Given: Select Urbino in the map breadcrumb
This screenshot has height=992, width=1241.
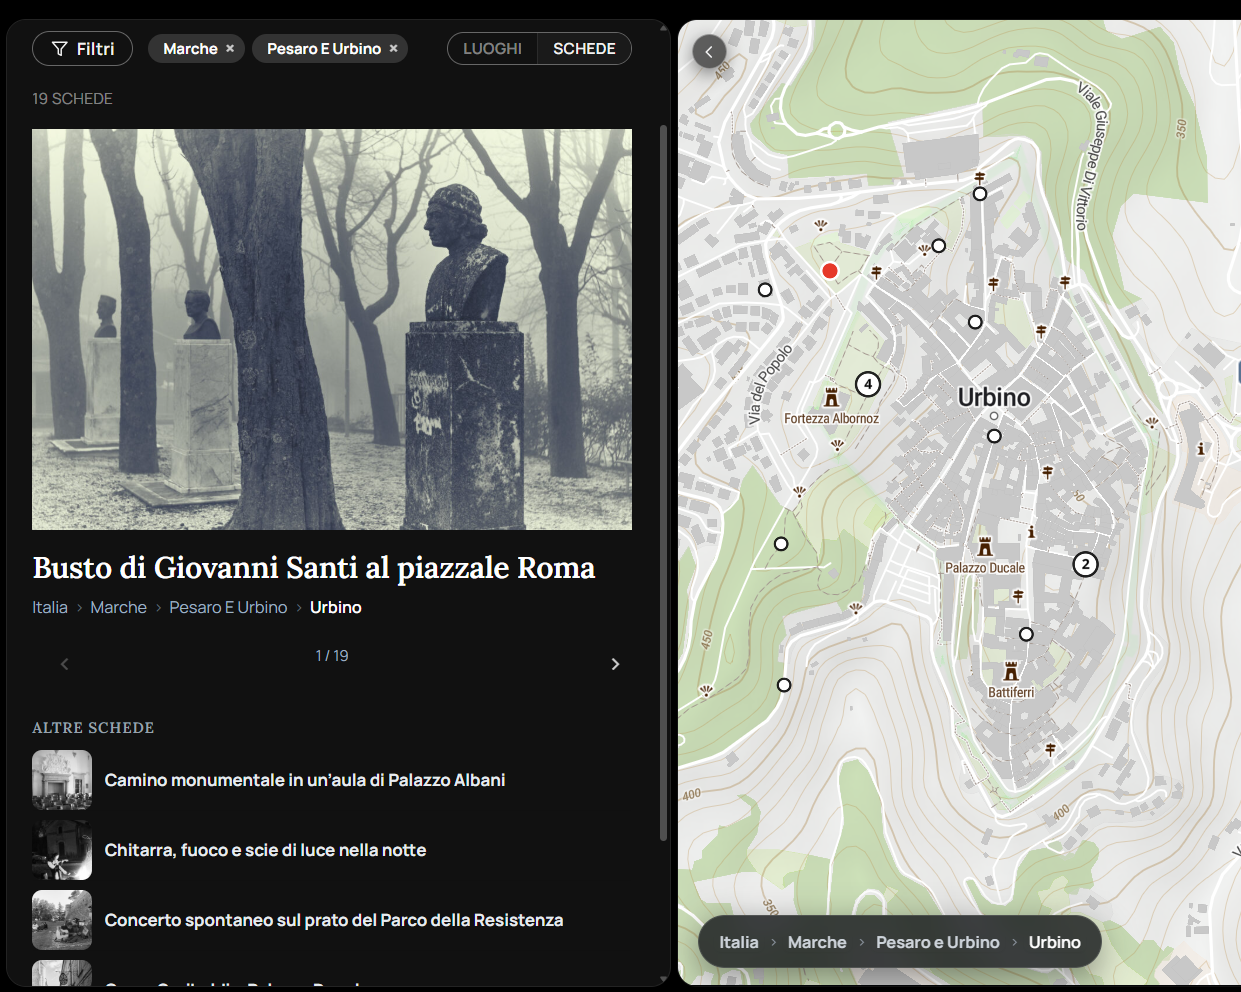Looking at the screenshot, I should coord(1055,942).
